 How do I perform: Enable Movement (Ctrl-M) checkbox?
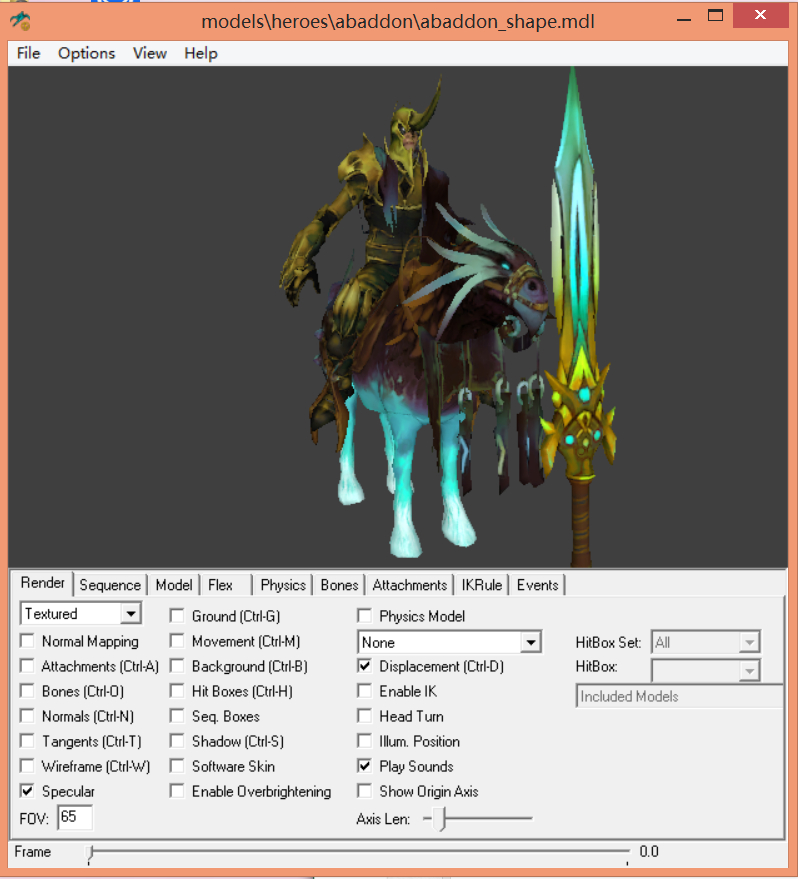click(x=177, y=640)
